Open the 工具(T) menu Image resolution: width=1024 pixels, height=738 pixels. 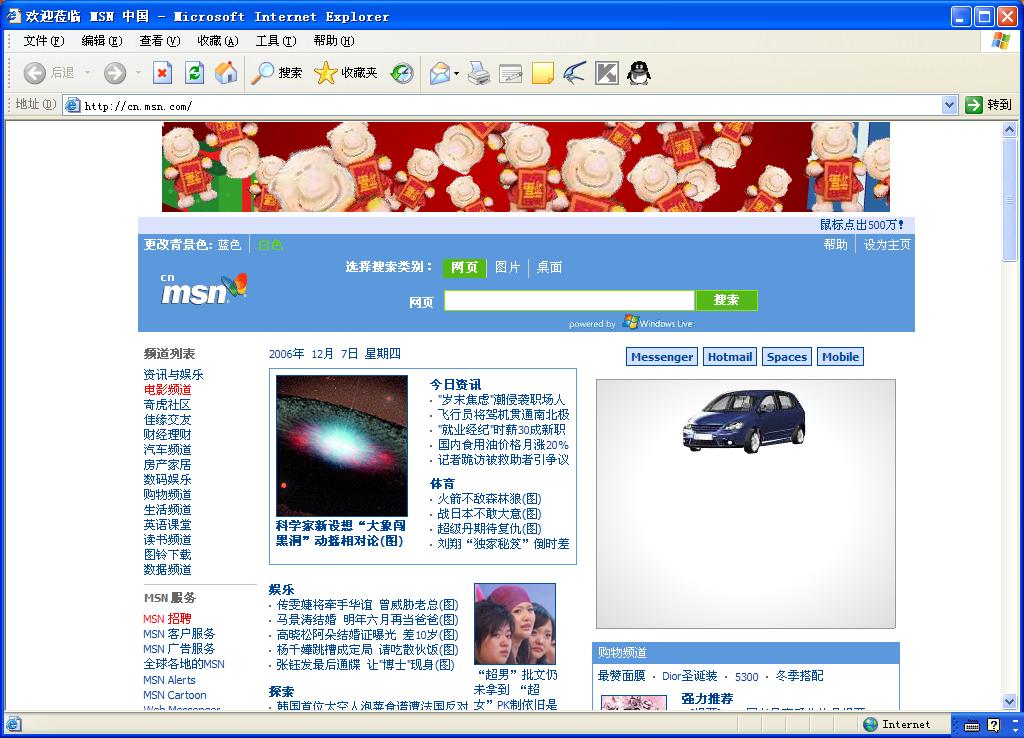276,41
